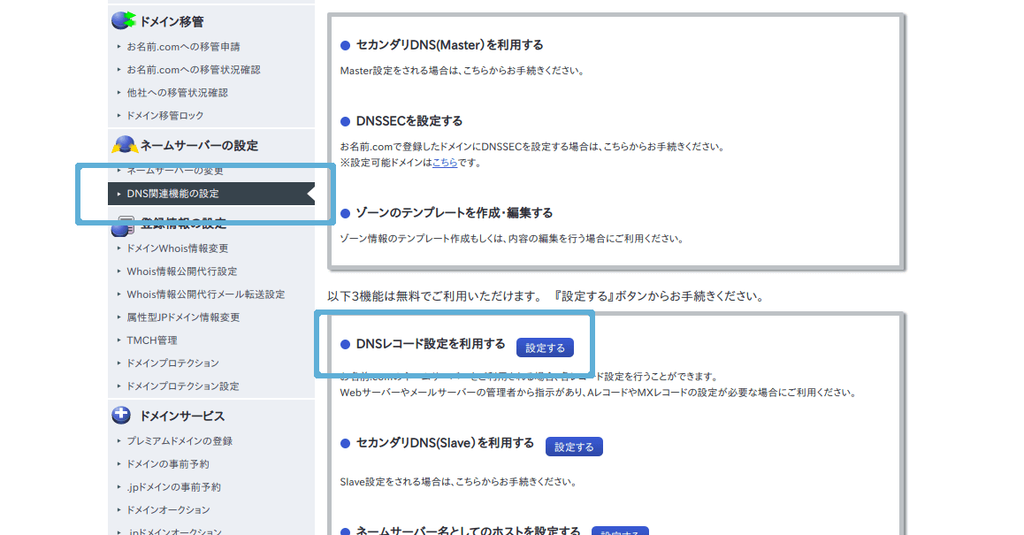The image size is (1024, 535).
Task: Click the ドメインサービス plus icon
Action: click(121, 415)
